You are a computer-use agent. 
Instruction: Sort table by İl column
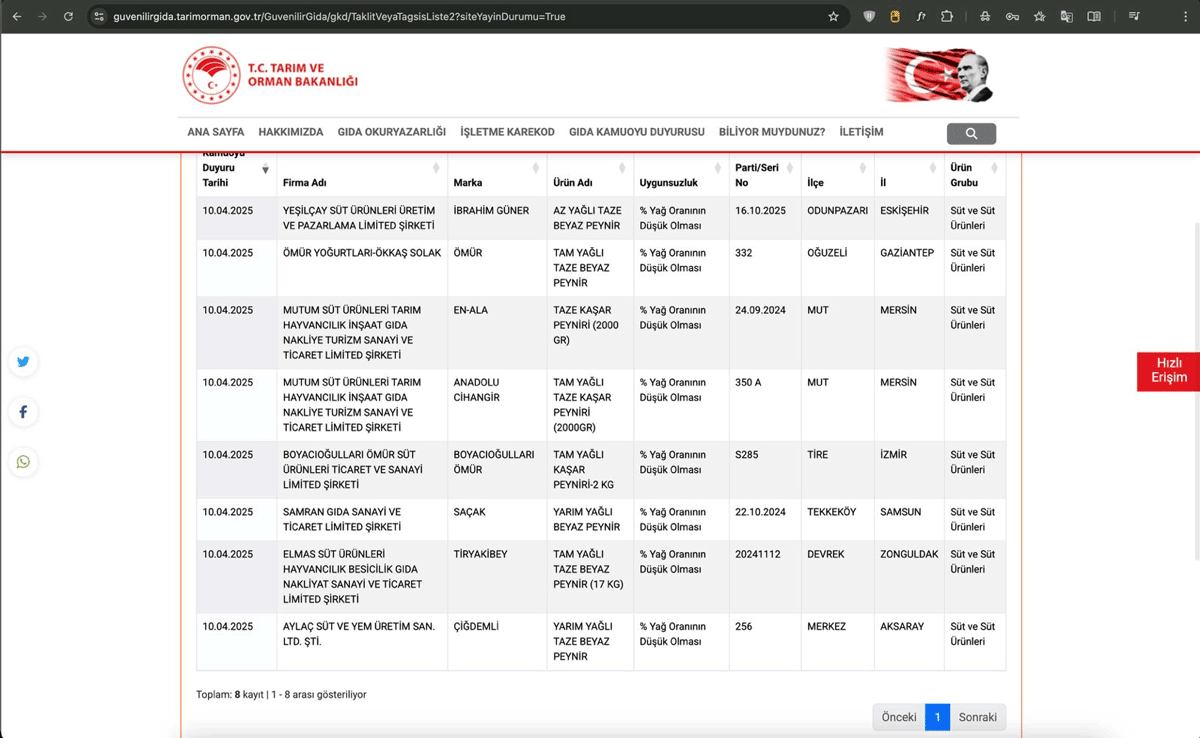909,175
